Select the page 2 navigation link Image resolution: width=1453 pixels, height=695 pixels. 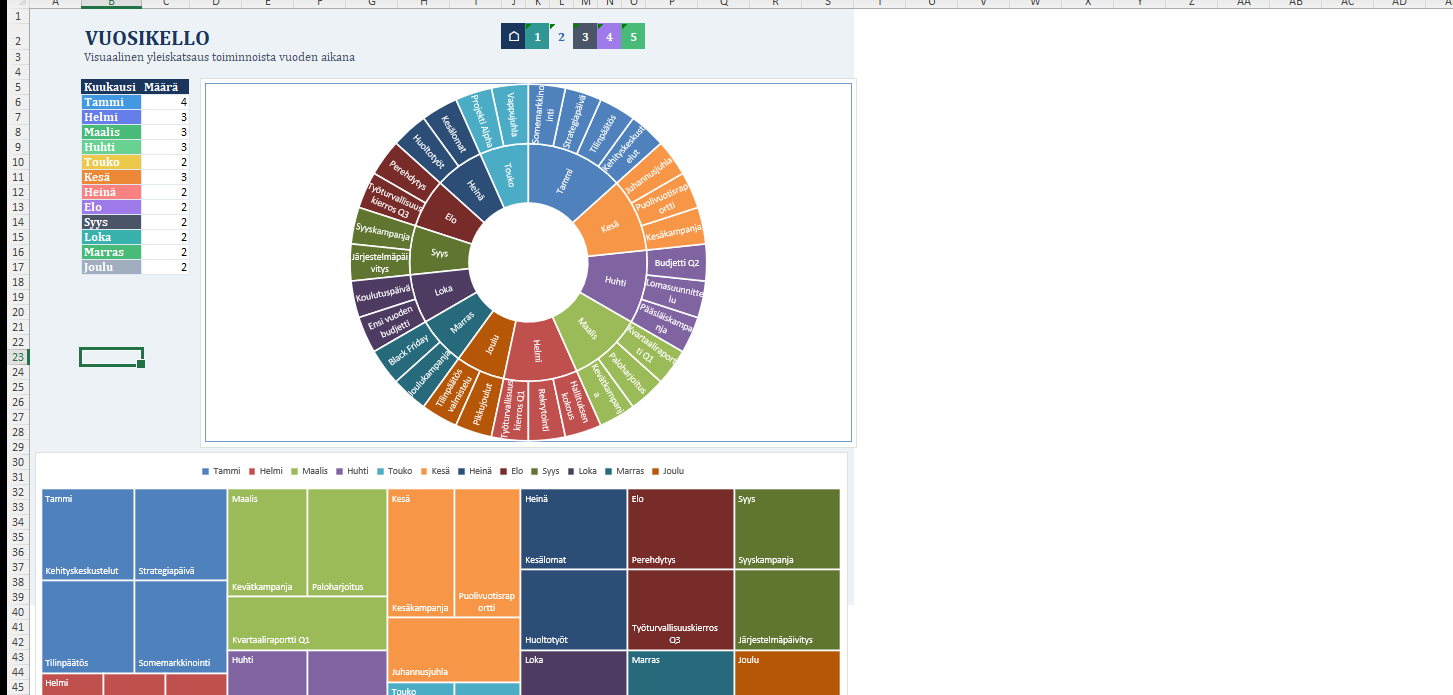click(x=561, y=37)
